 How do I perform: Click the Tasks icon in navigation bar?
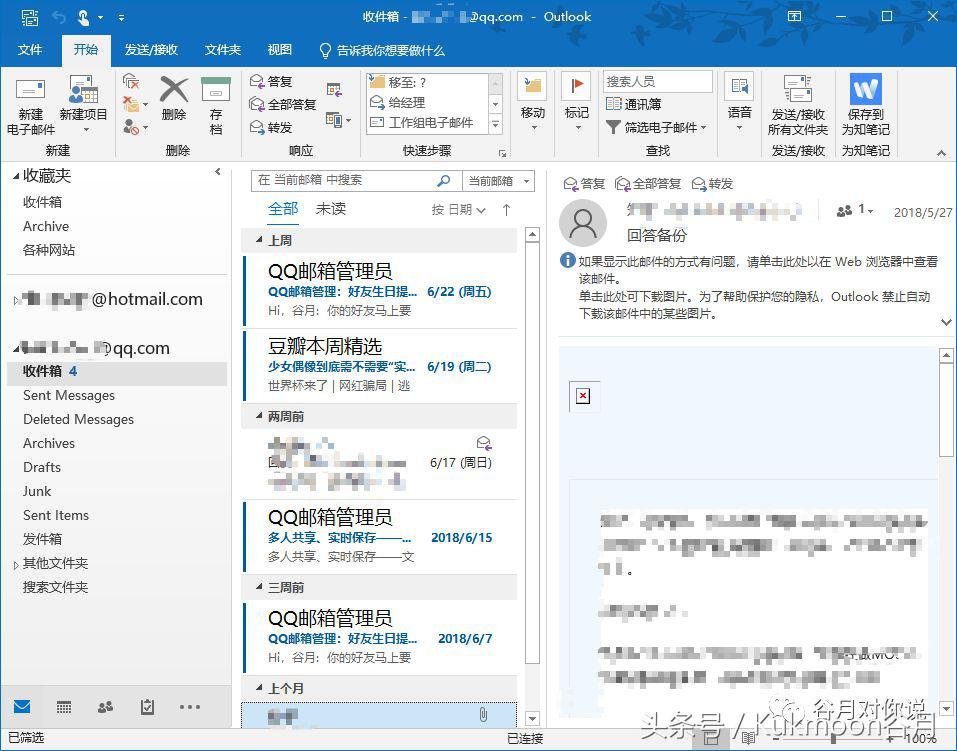(x=147, y=707)
